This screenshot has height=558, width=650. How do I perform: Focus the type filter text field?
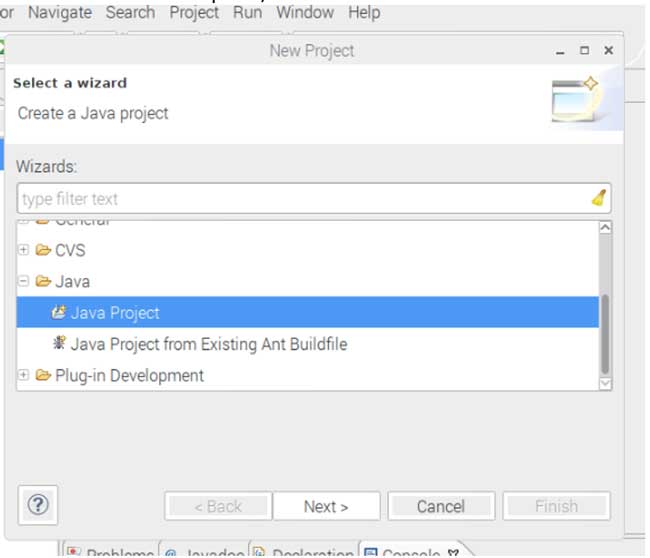[x=300, y=198]
